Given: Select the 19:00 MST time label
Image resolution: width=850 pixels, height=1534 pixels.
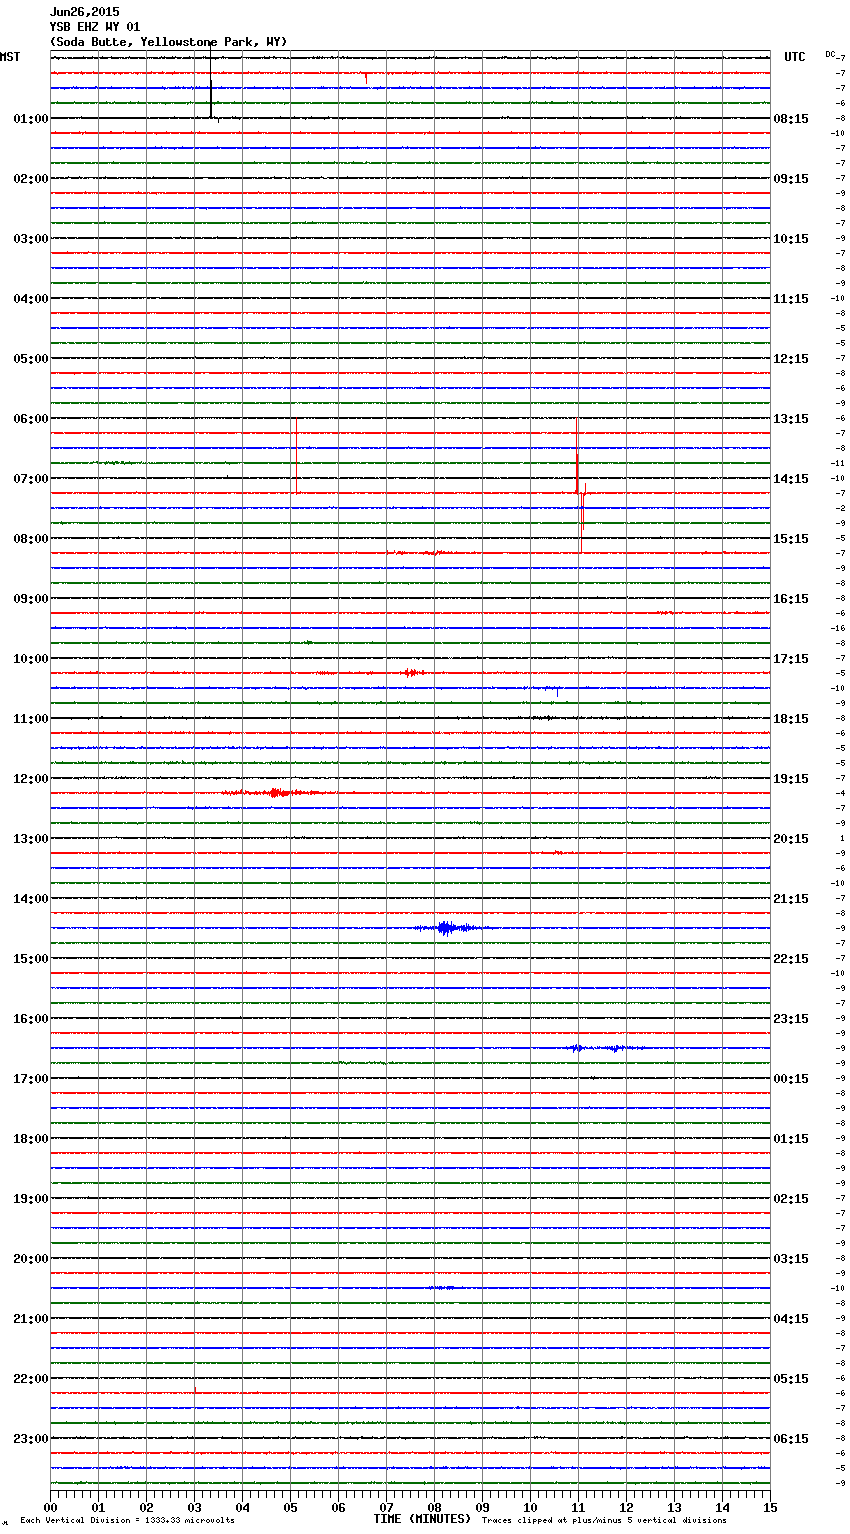Looking at the screenshot, I should pyautogui.click(x=31, y=1199).
